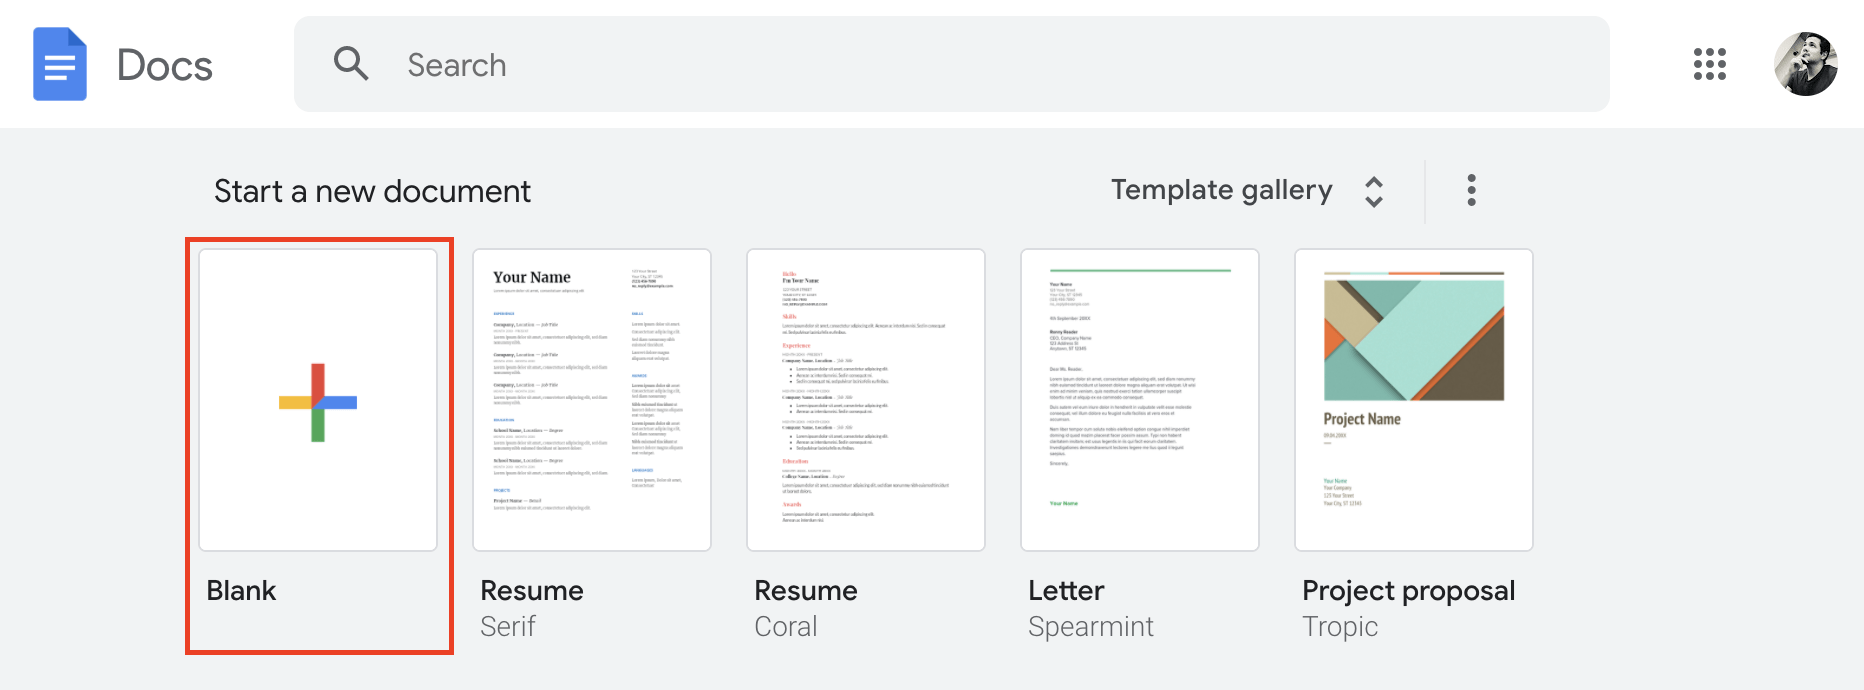Screen dimensions: 1864x690
Task: Open the three-dot more options menu
Action: 1471,190
